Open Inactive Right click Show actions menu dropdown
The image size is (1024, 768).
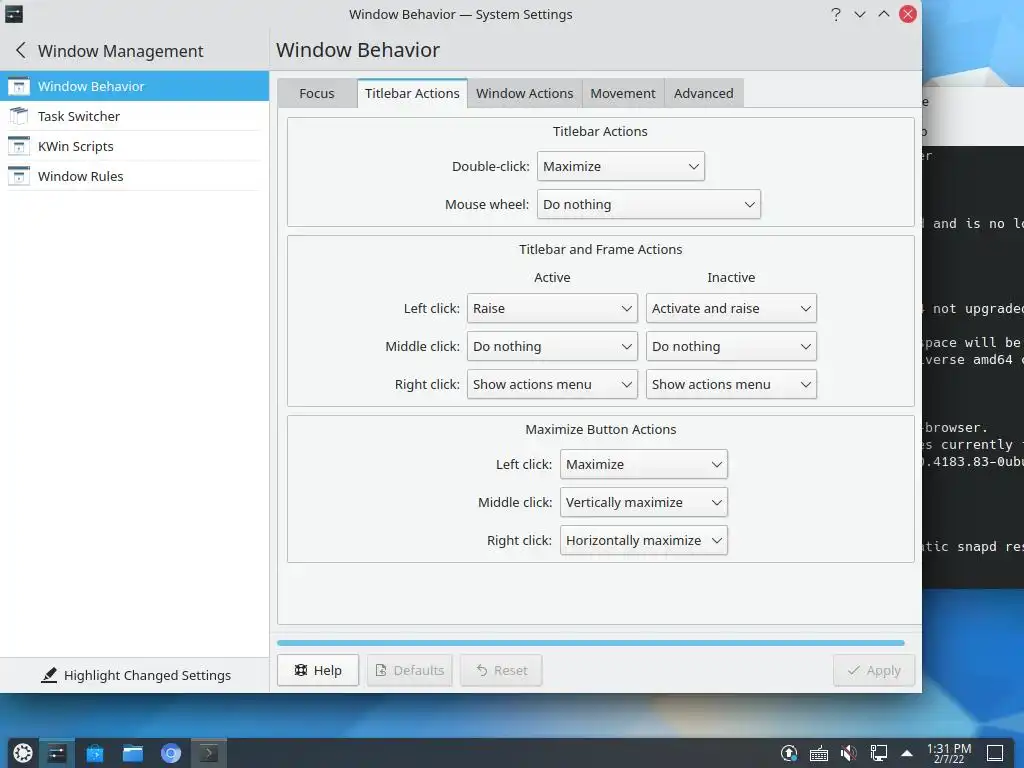[731, 385]
